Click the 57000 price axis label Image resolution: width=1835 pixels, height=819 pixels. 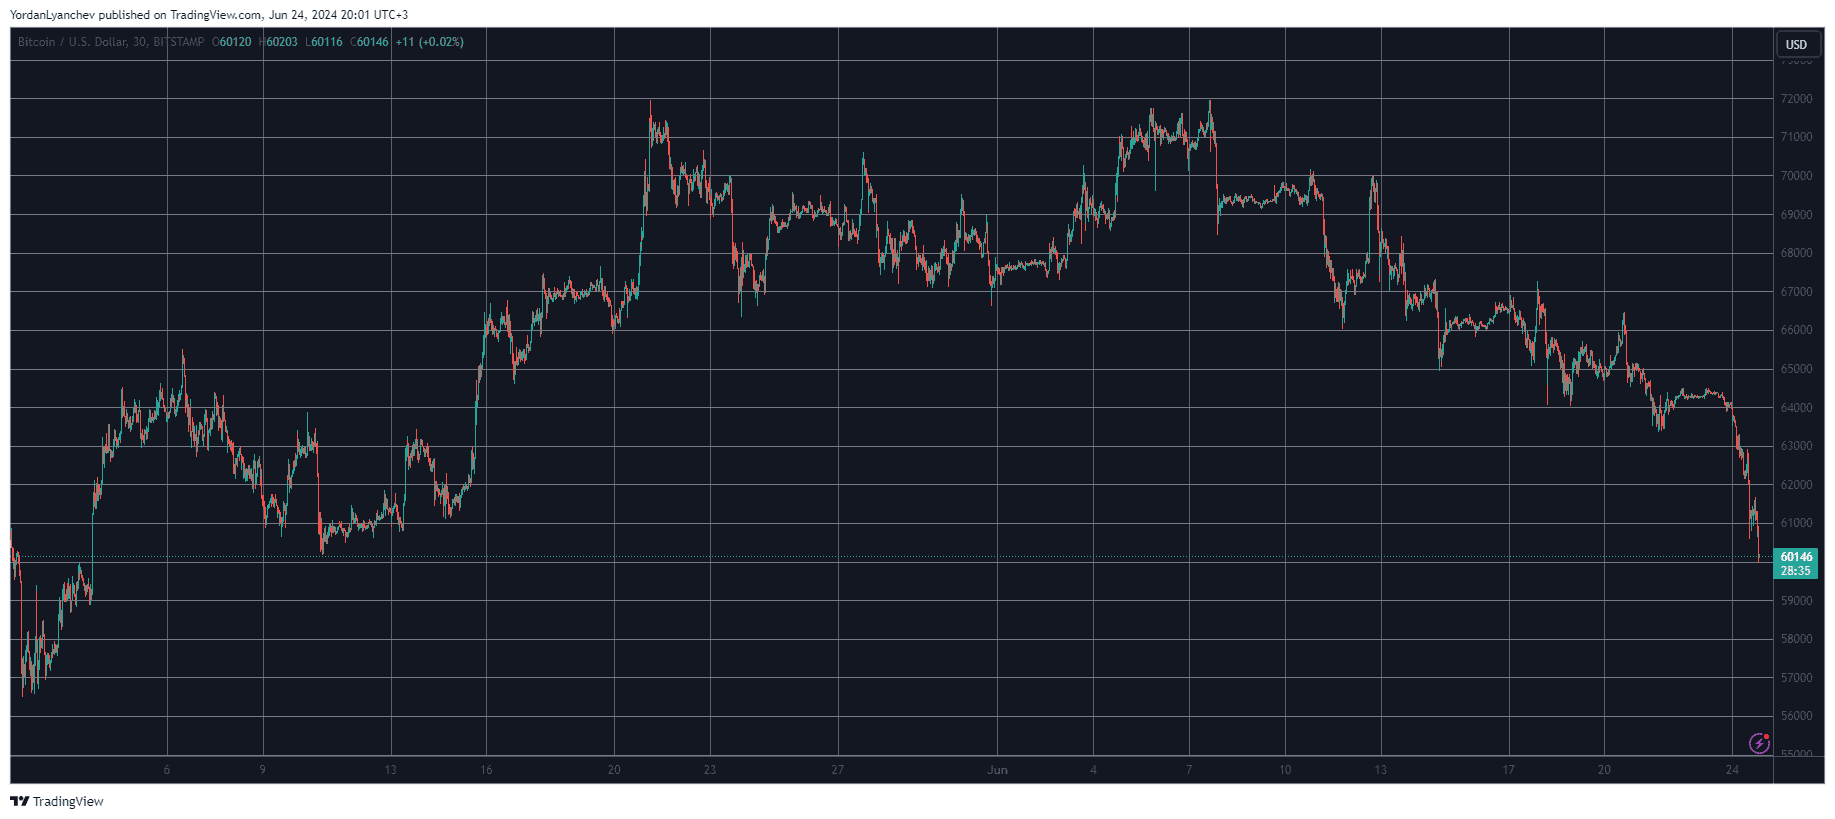tap(1796, 678)
